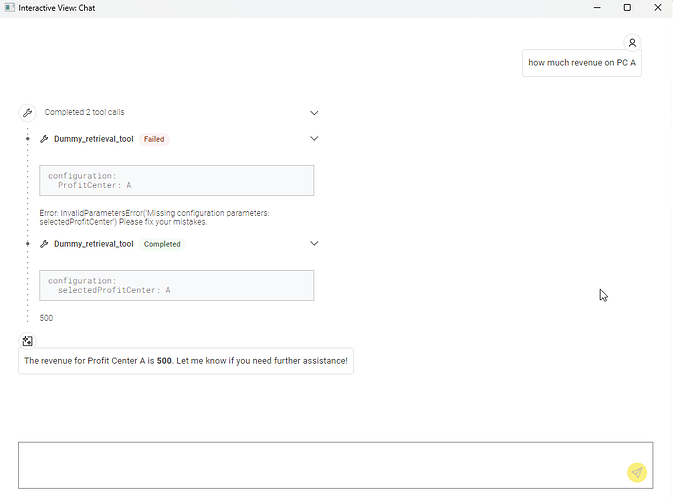Click the user avatar icon above the message
Viewport: 673px width, 500px height.
pos(632,43)
